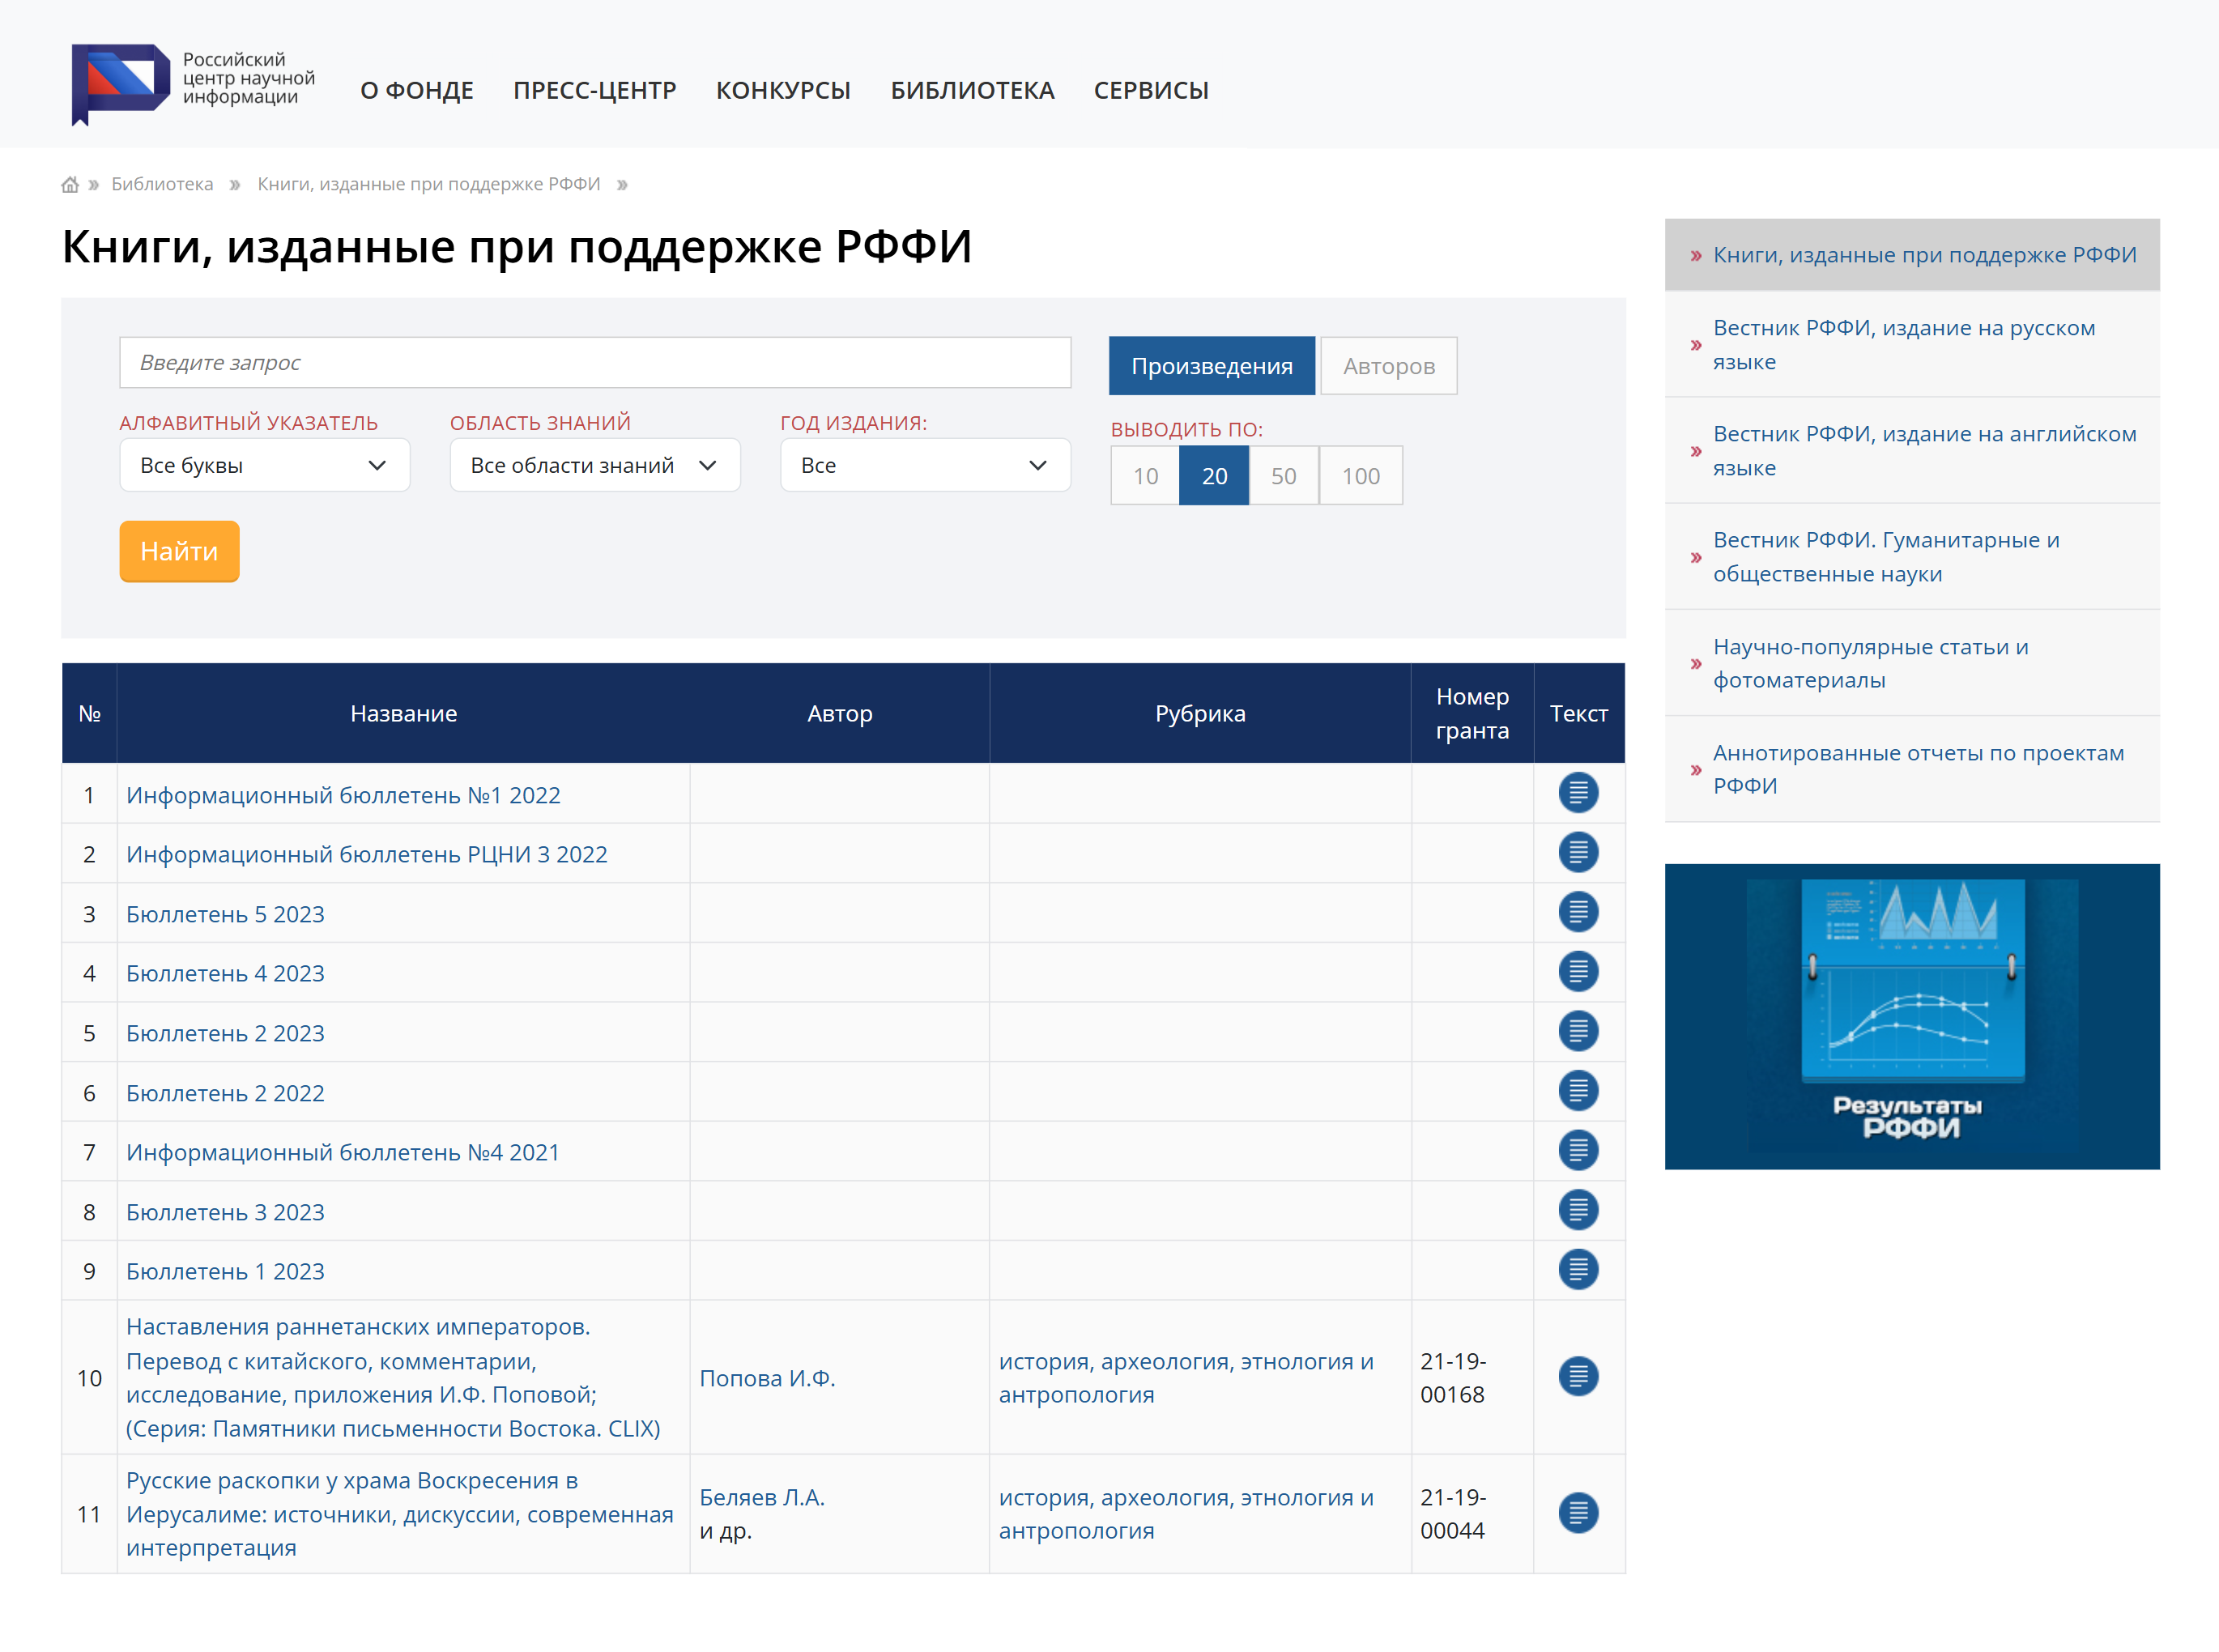This screenshot has height=1652, width=2219.
Task: Focus the Введите запрос search field
Action: (x=594, y=362)
